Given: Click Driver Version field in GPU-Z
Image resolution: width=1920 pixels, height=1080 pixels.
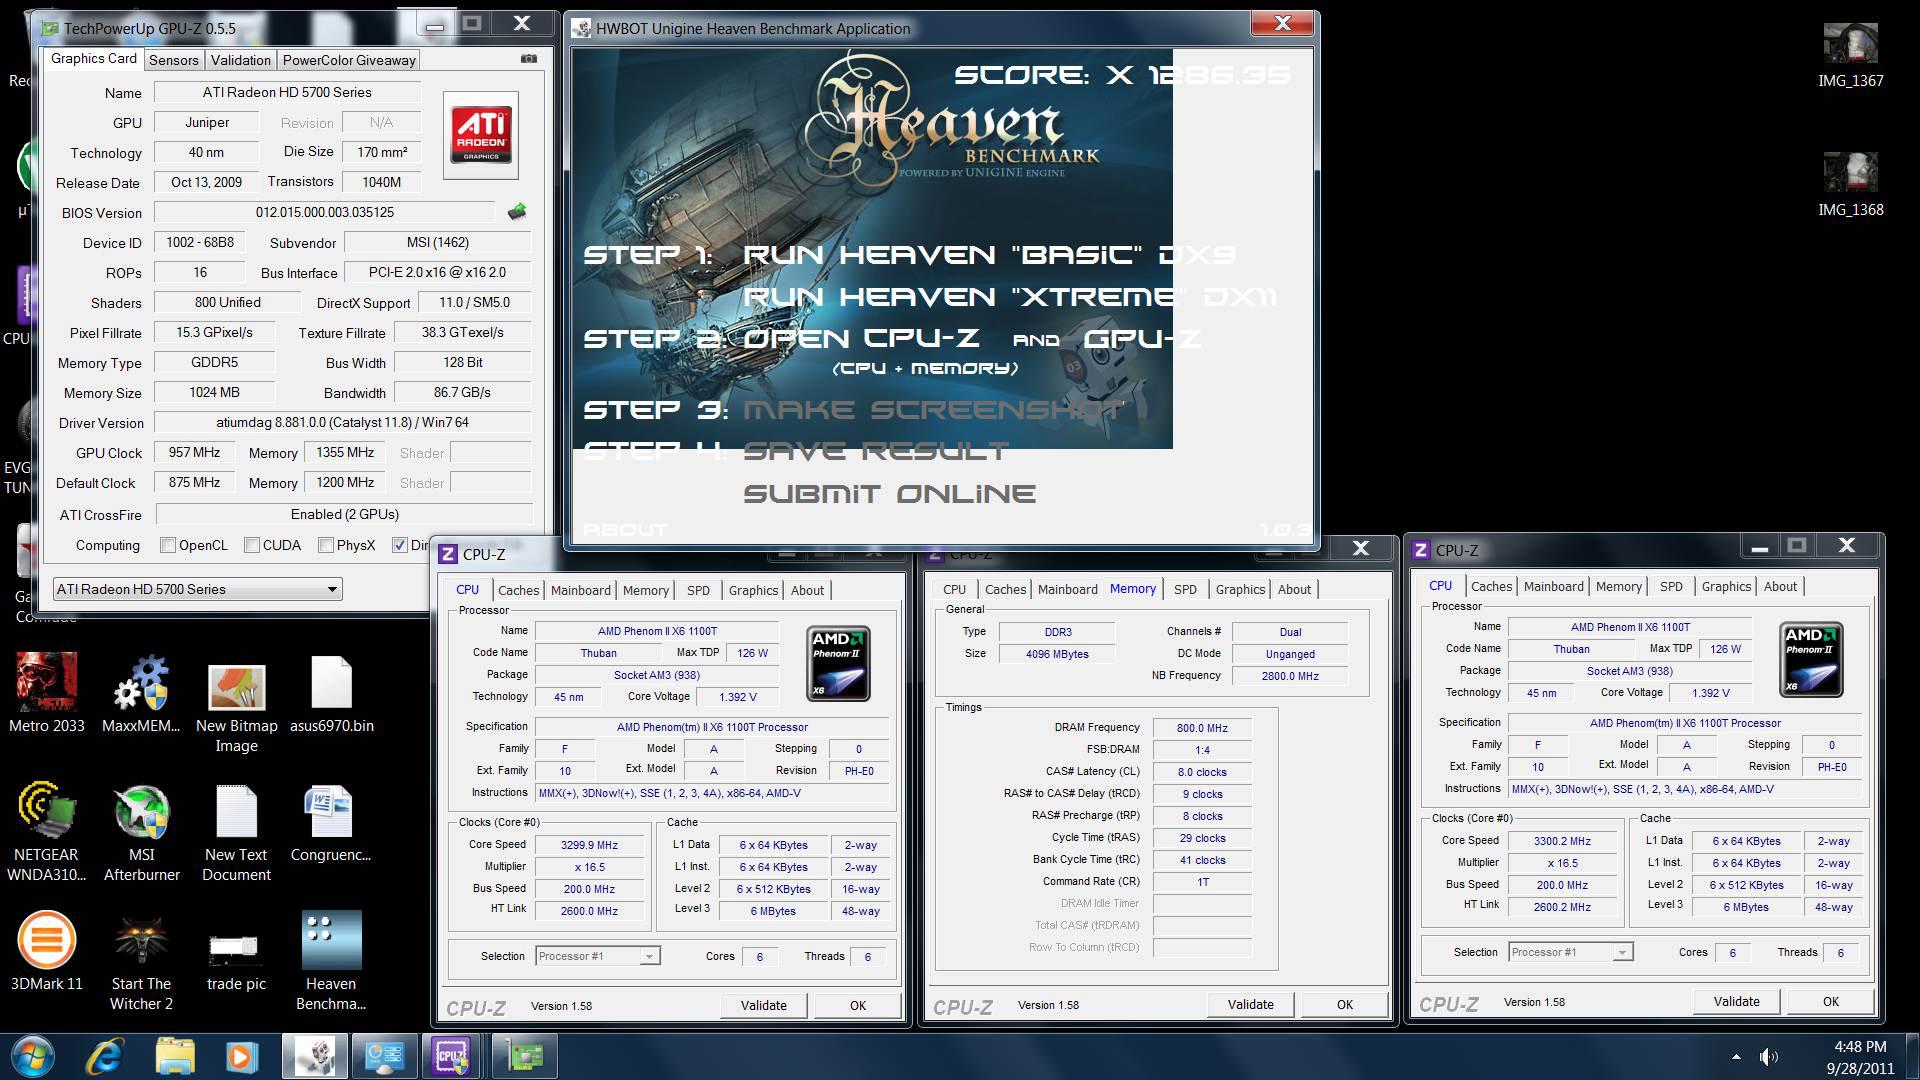Looking at the screenshot, I should 343,423.
